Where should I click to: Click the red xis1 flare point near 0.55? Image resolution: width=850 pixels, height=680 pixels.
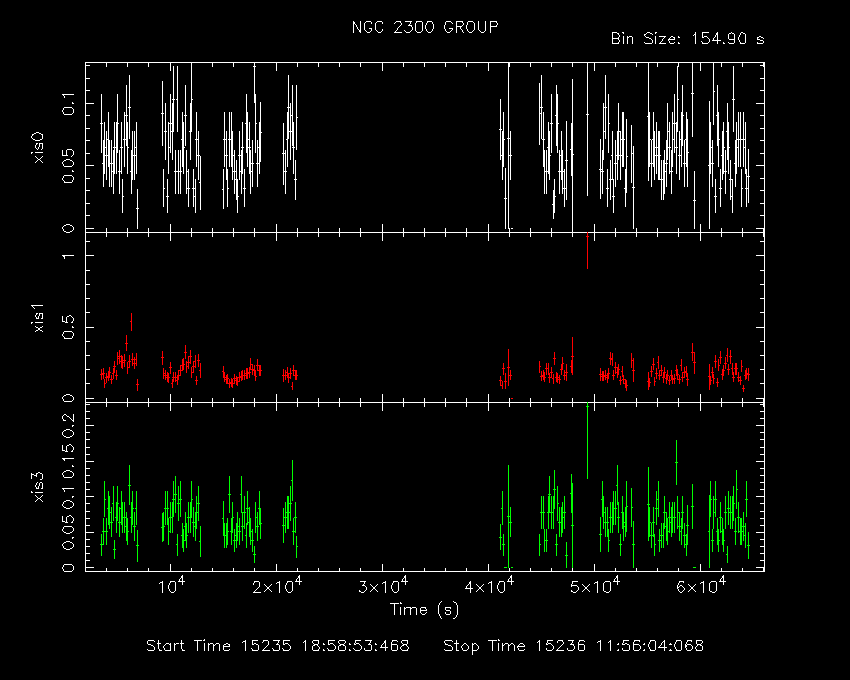coord(131,322)
